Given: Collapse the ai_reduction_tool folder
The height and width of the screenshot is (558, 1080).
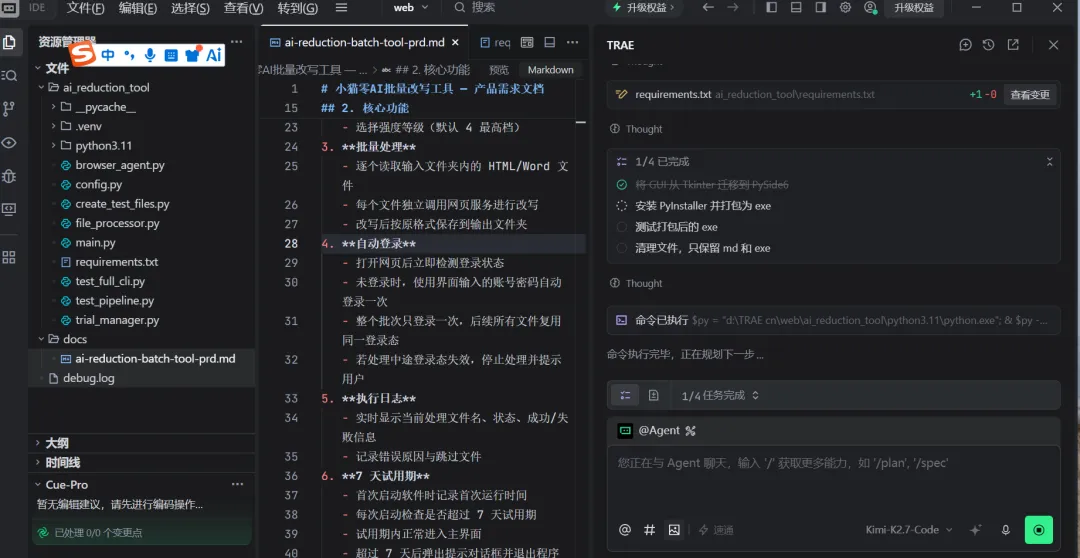Looking at the screenshot, I should point(41,87).
